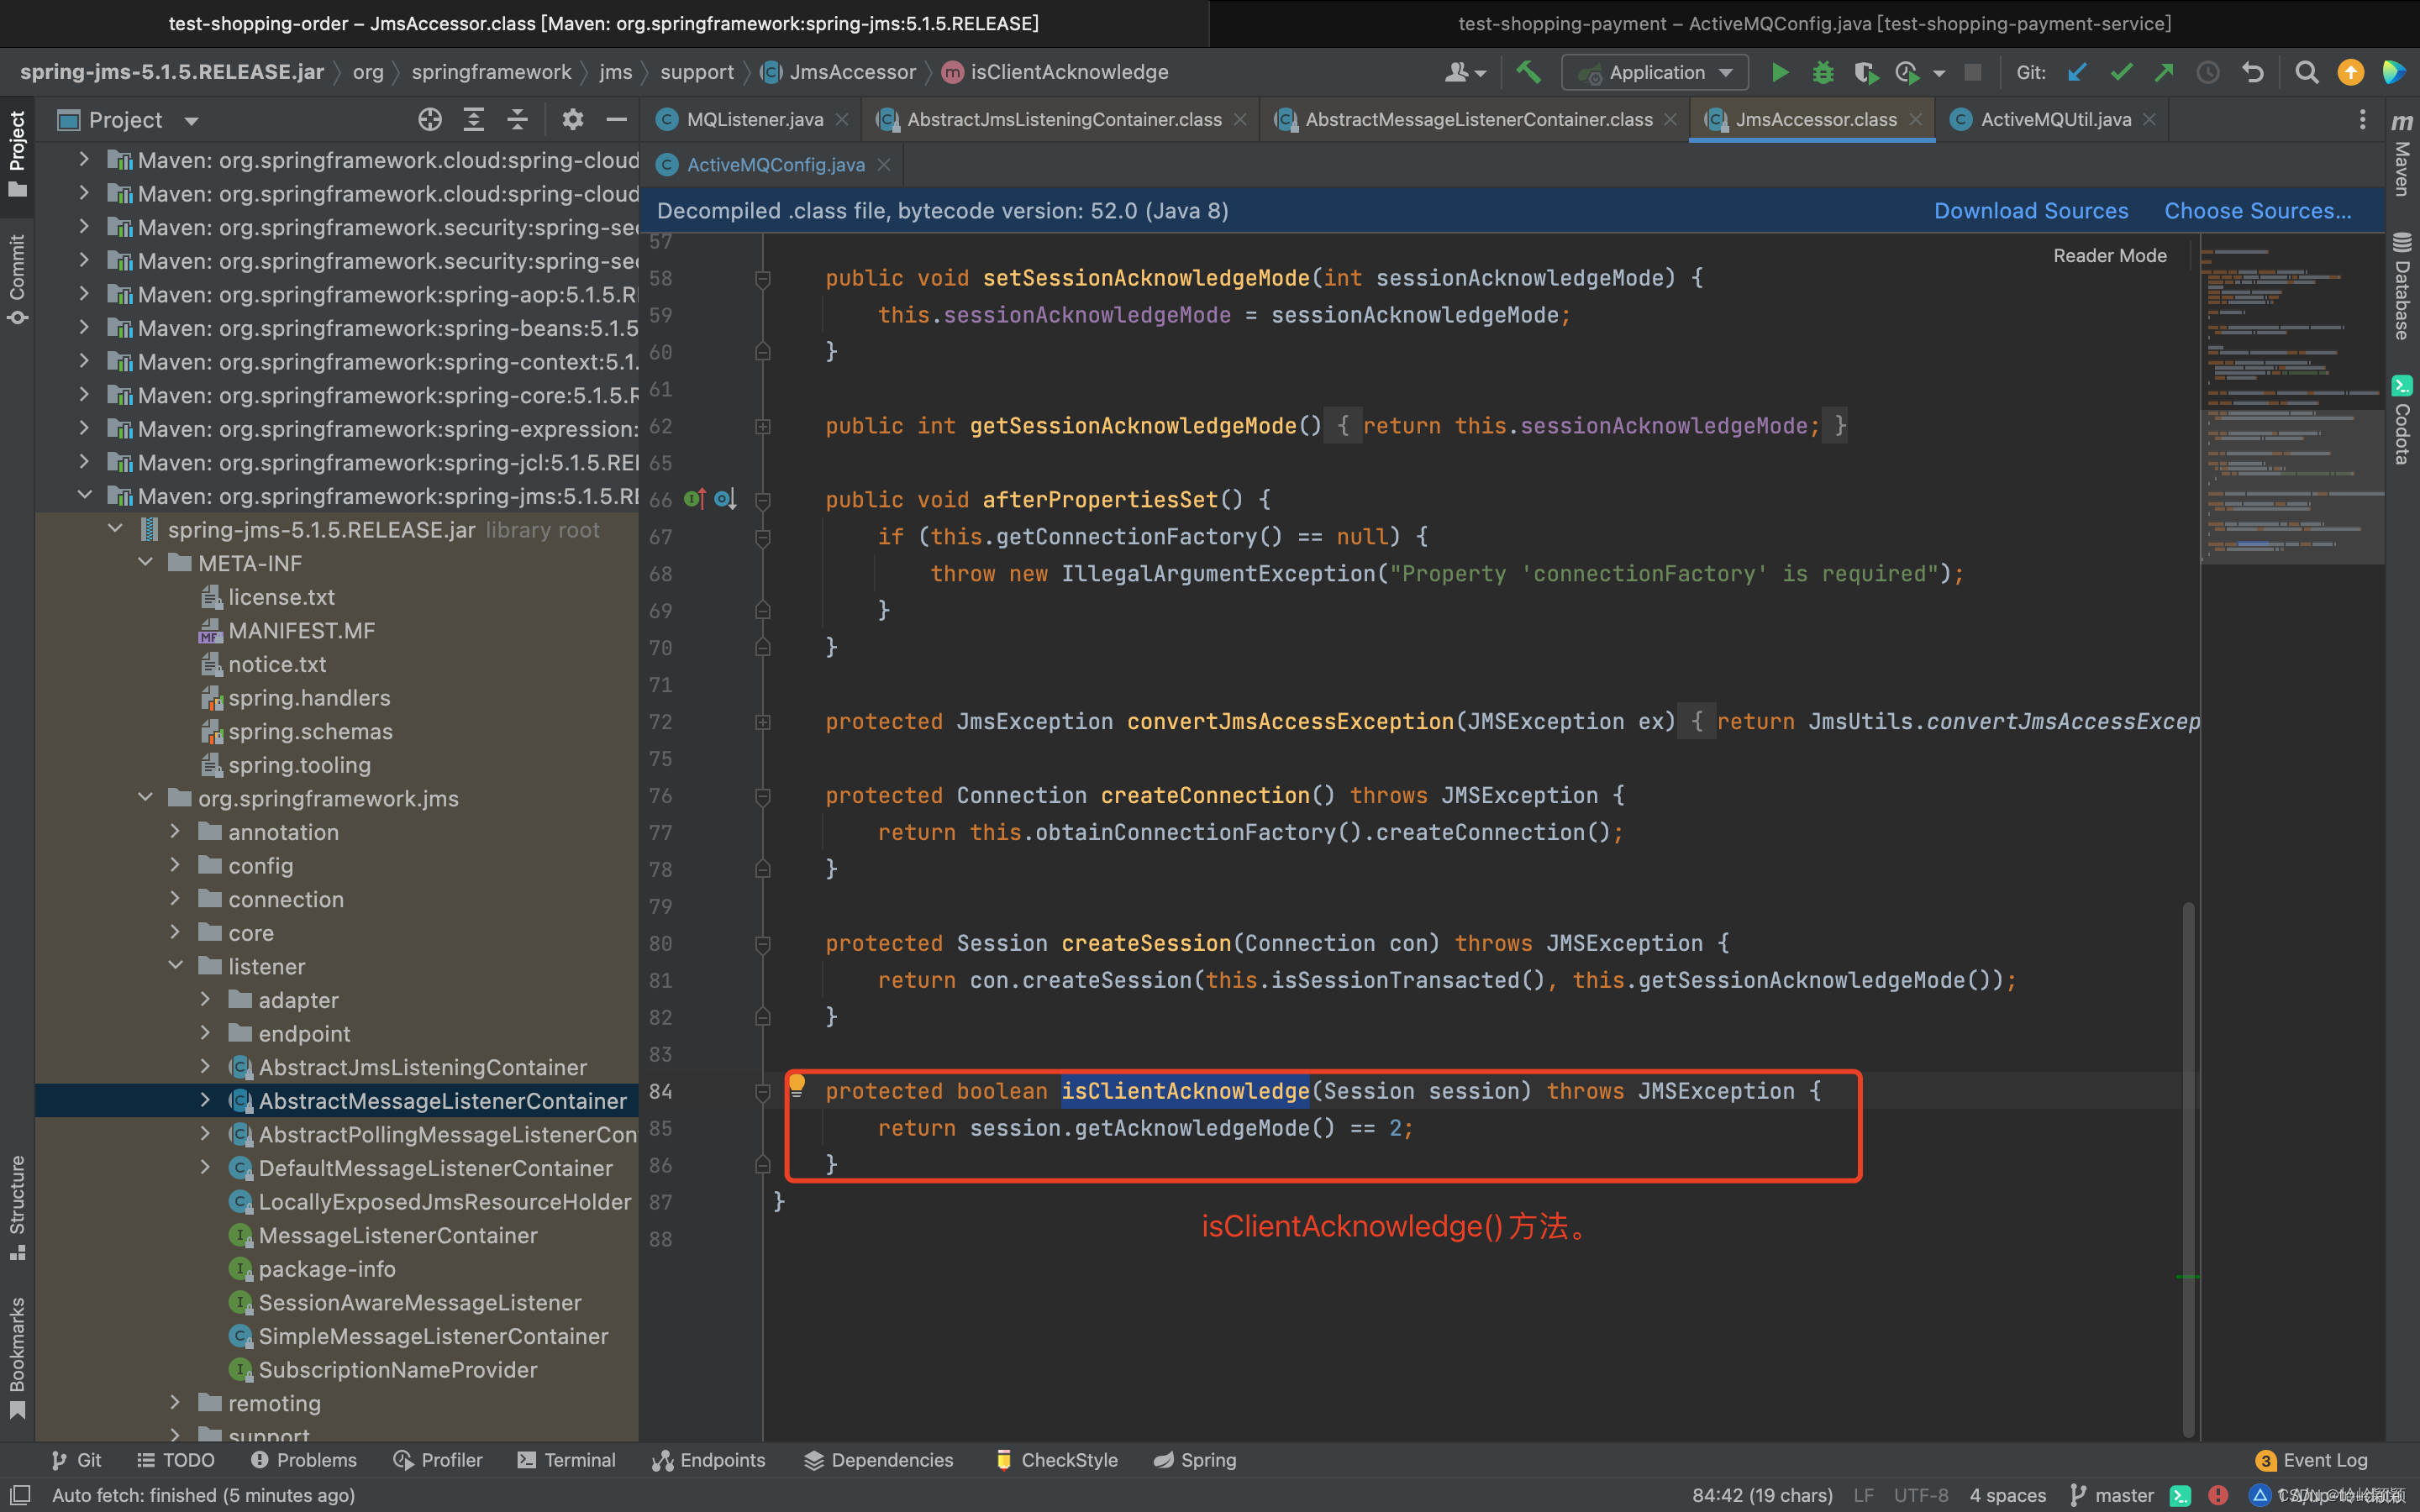
Task: Click the Download Sources link
Action: click(x=2030, y=211)
